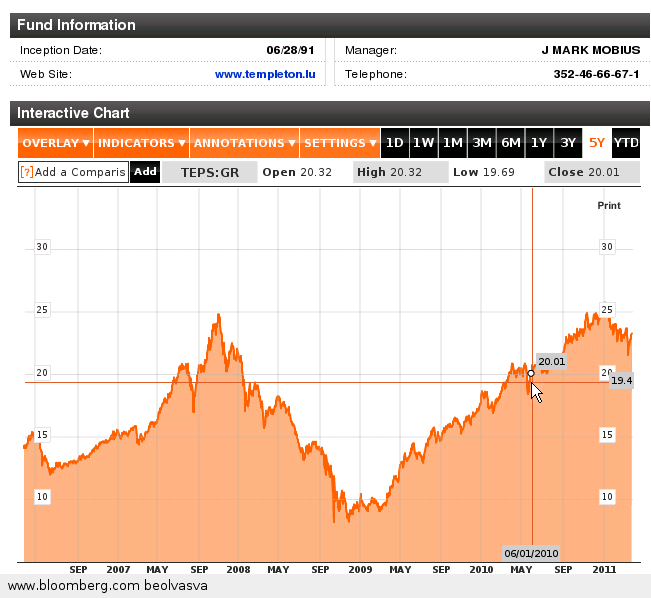Click the Add a Comparison field
This screenshot has height=598, width=651.
[x=80, y=172]
